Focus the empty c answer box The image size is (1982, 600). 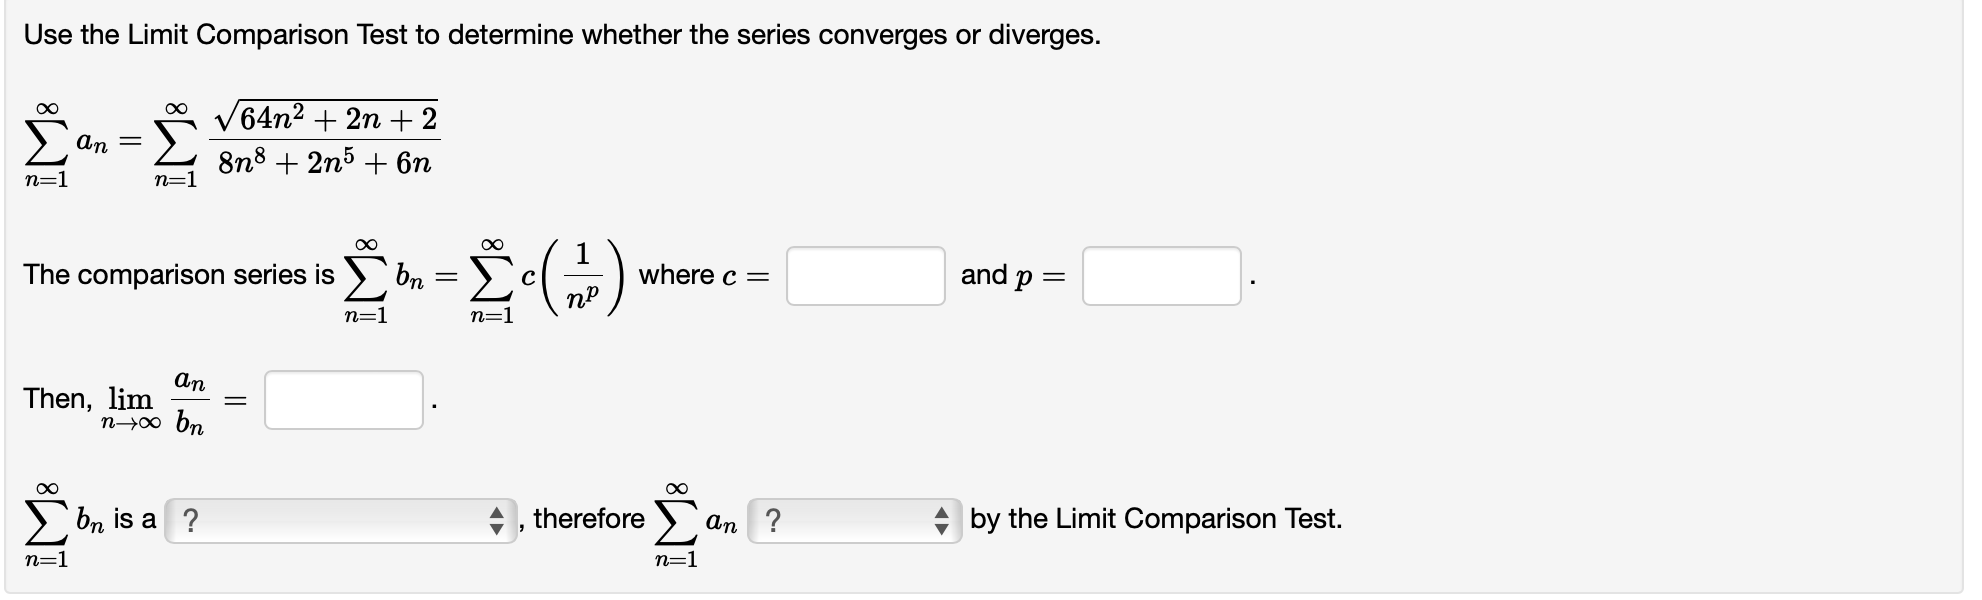point(865,275)
